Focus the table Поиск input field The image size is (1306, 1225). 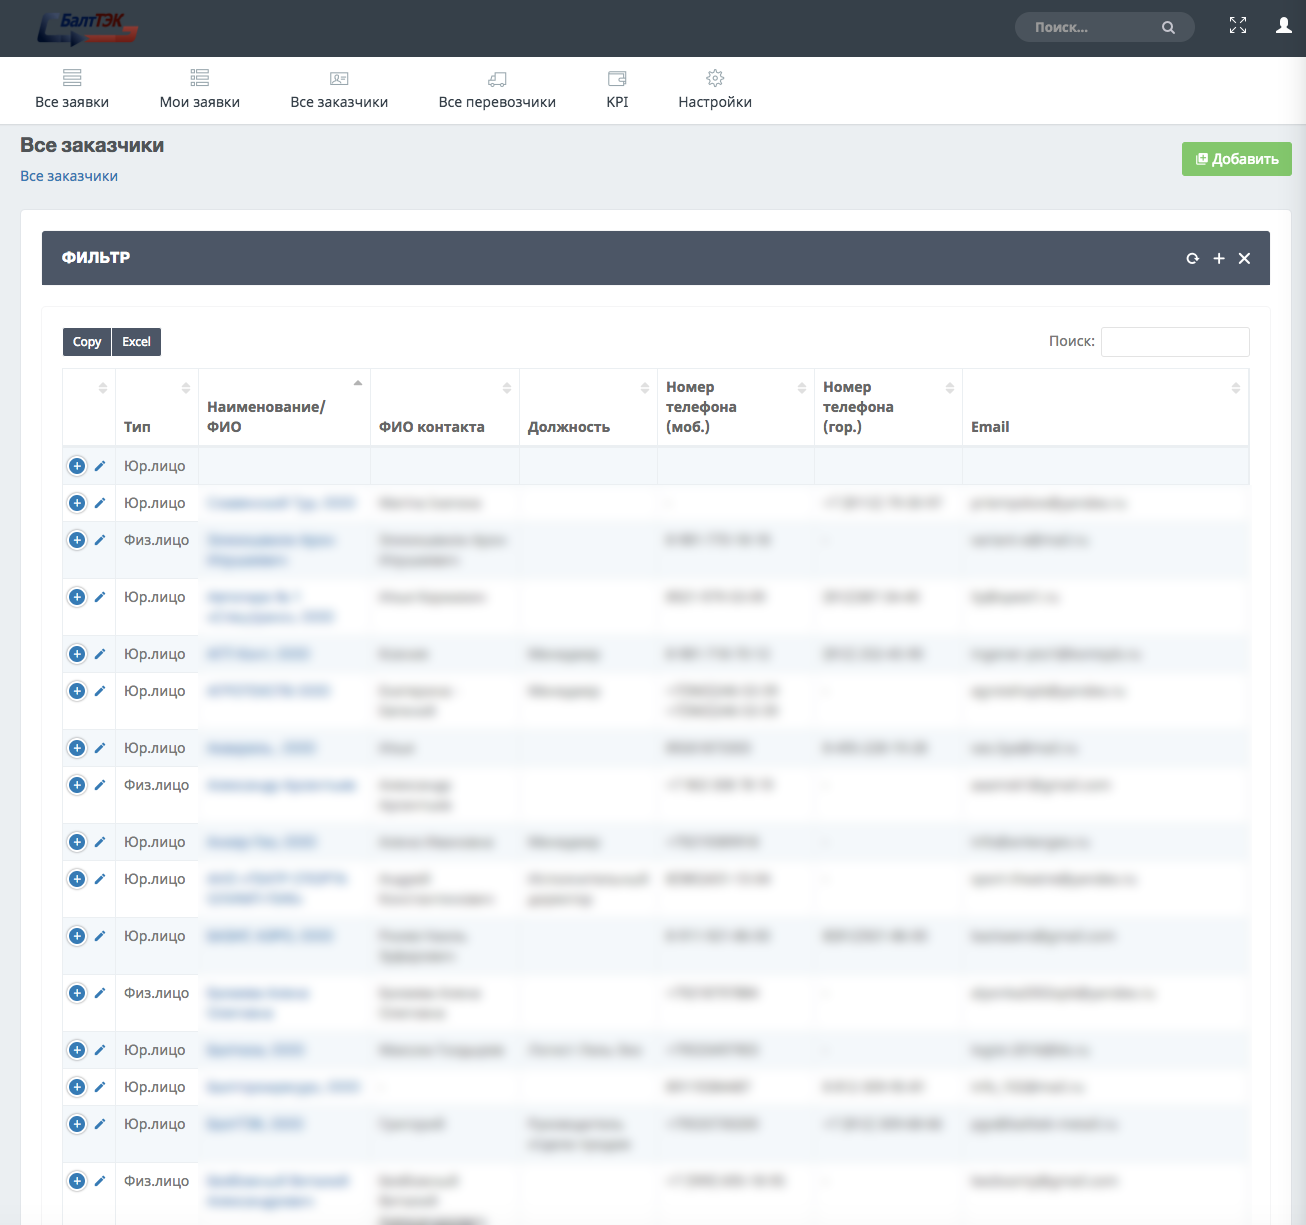(x=1175, y=342)
